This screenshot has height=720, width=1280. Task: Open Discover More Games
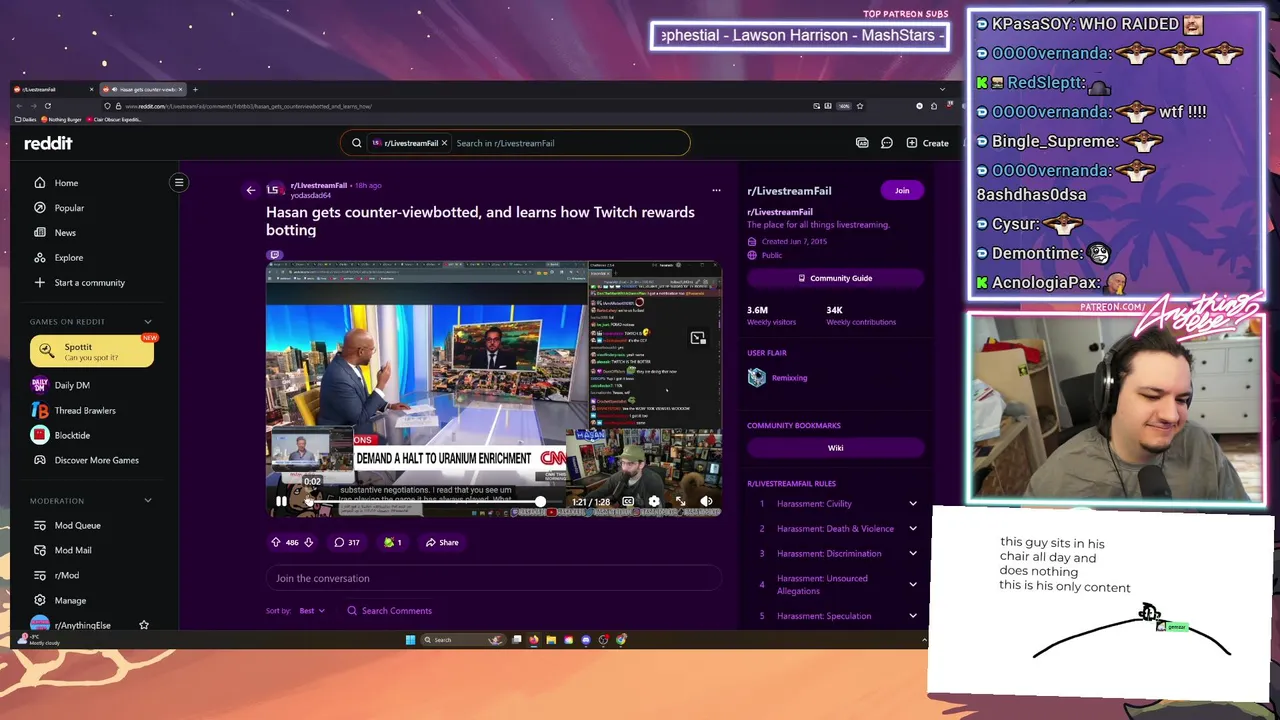[x=86, y=460]
